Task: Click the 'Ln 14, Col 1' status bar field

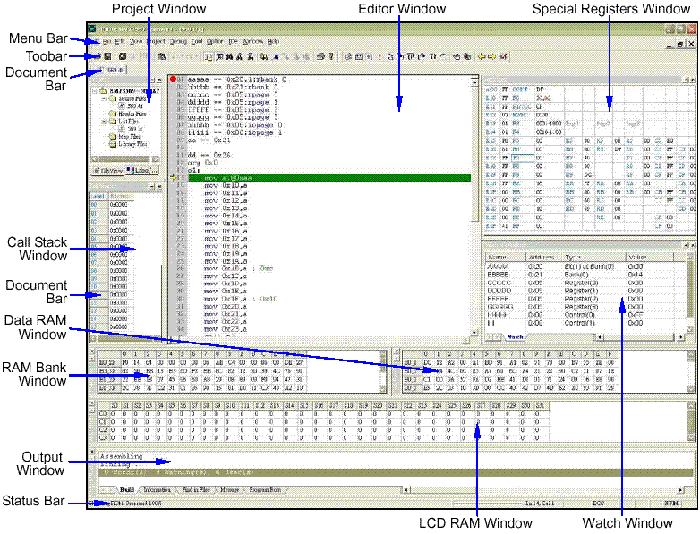Action: point(540,503)
